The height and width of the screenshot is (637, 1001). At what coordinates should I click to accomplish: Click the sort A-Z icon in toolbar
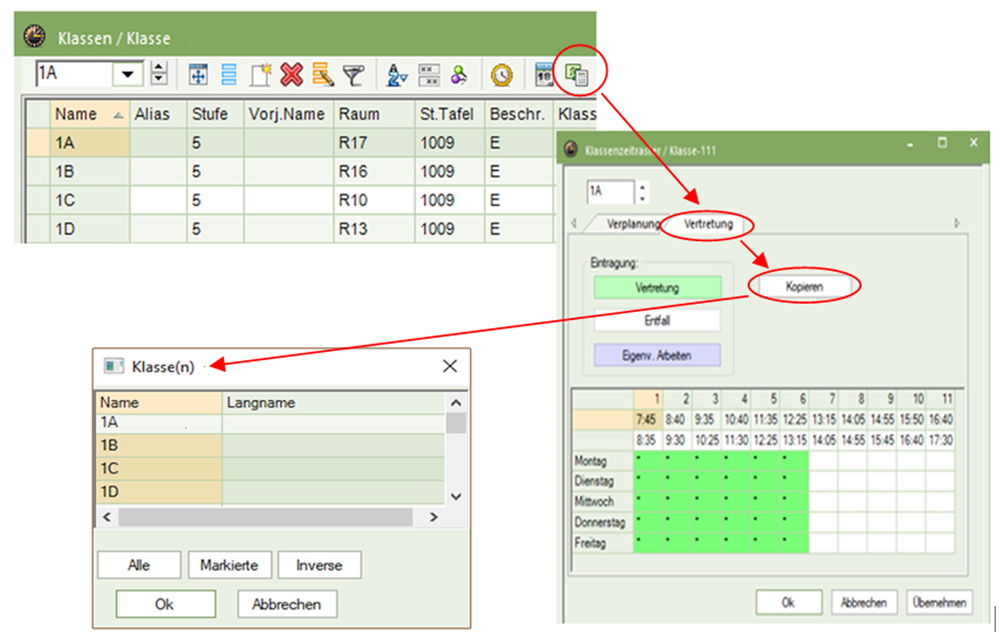[397, 74]
